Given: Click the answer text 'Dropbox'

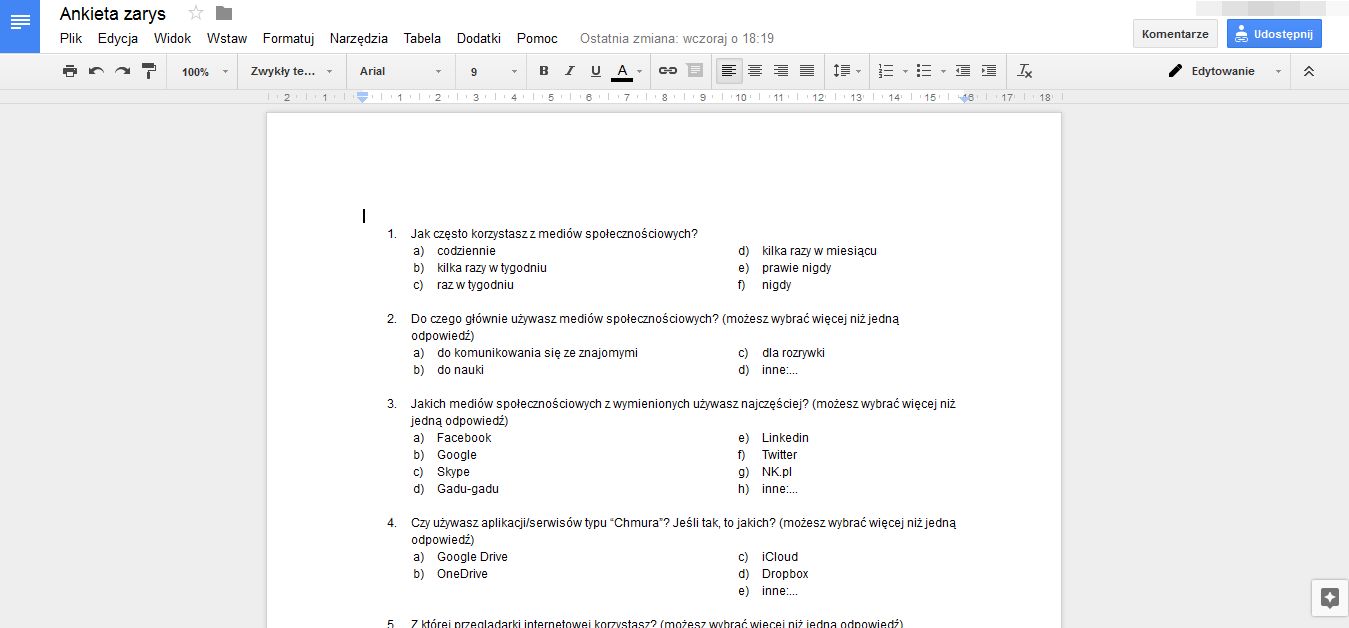Looking at the screenshot, I should coord(785,574).
